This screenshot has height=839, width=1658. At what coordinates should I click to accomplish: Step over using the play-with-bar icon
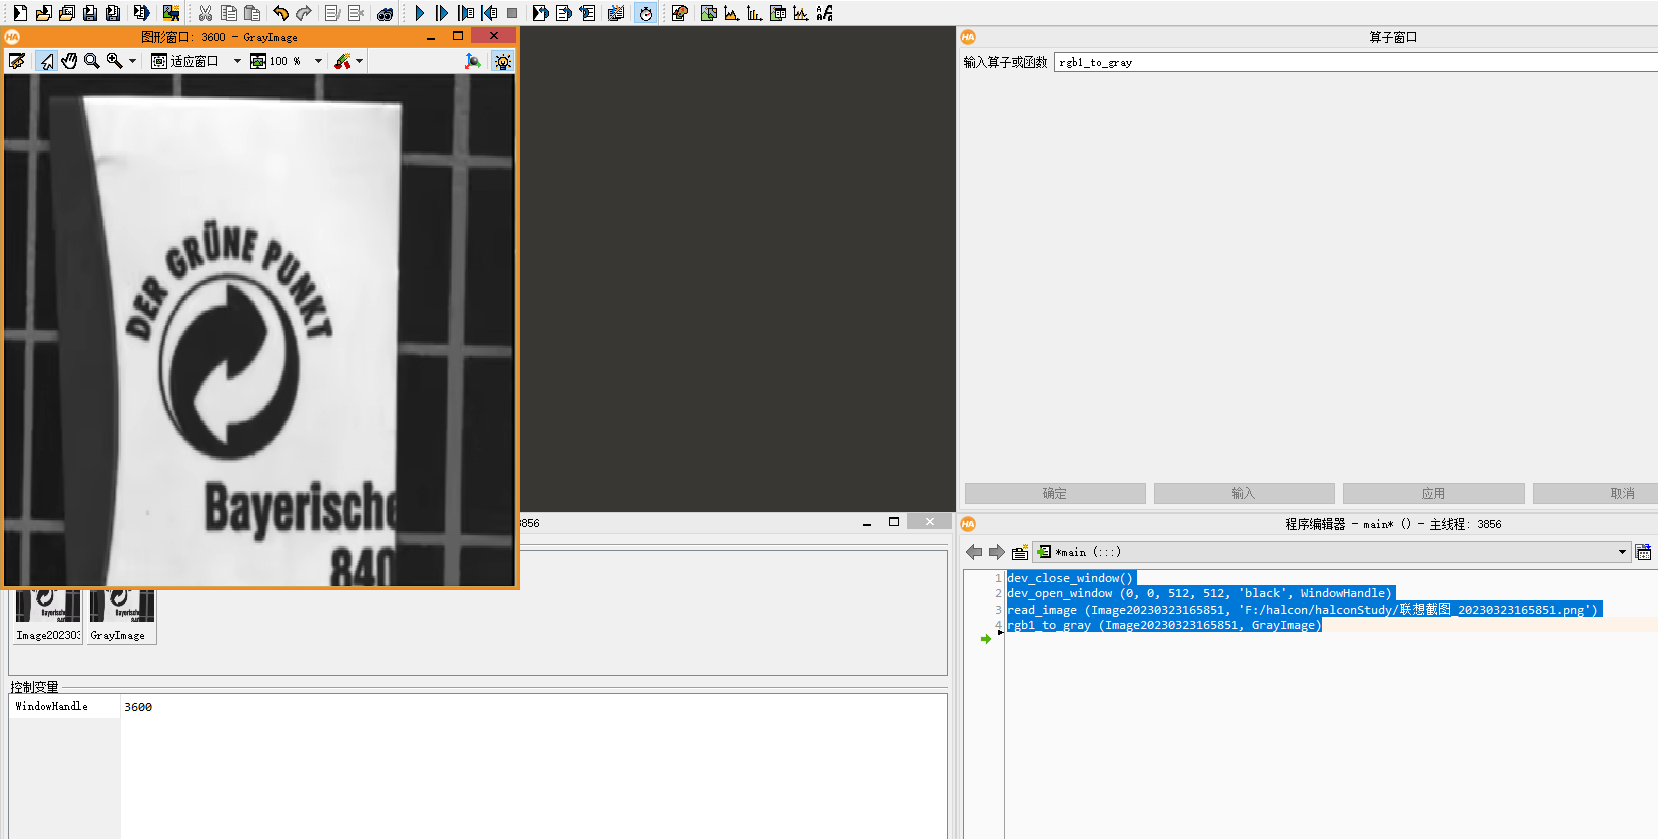(442, 13)
